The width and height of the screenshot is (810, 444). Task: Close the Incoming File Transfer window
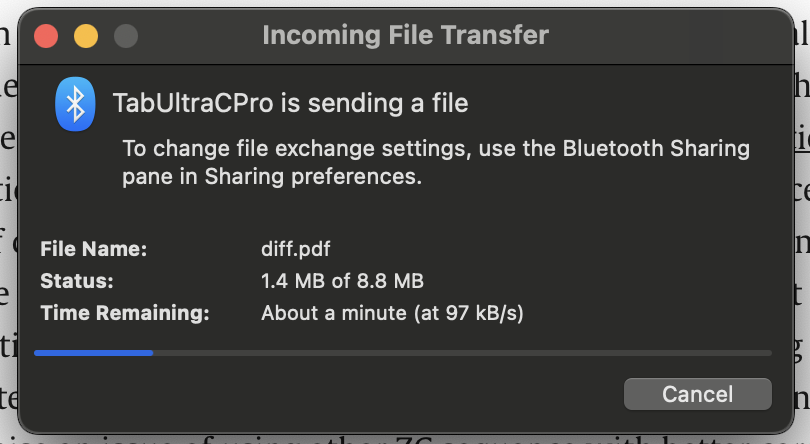click(x=46, y=37)
